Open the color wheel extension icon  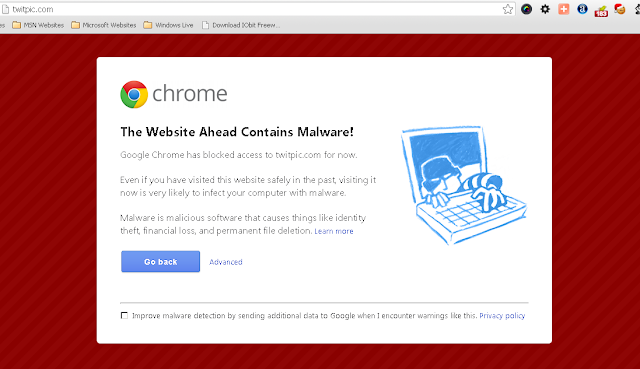[527, 9]
